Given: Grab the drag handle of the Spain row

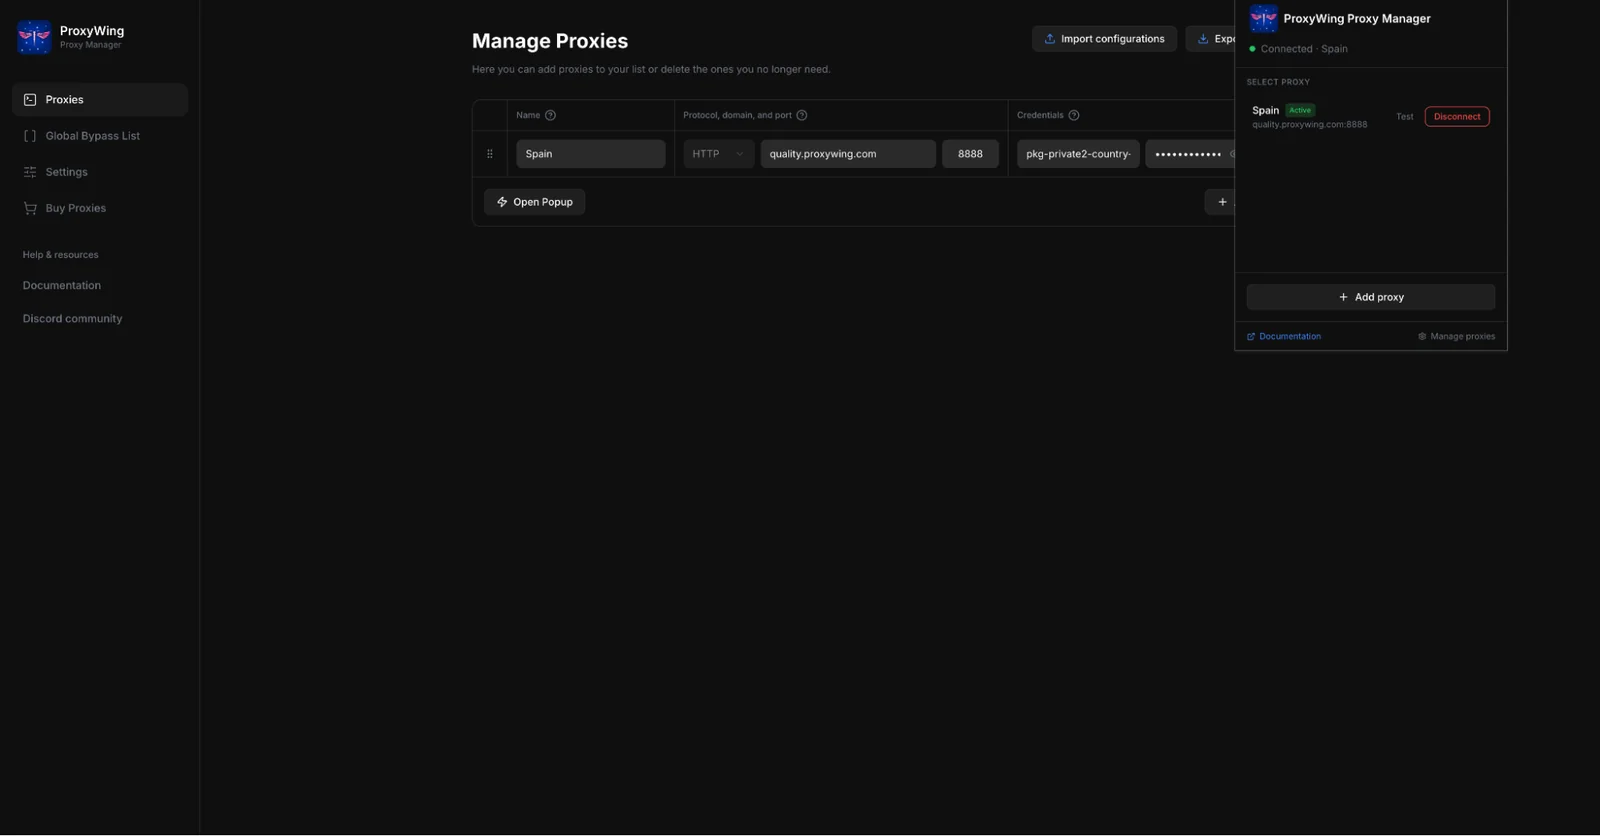Looking at the screenshot, I should click(489, 154).
